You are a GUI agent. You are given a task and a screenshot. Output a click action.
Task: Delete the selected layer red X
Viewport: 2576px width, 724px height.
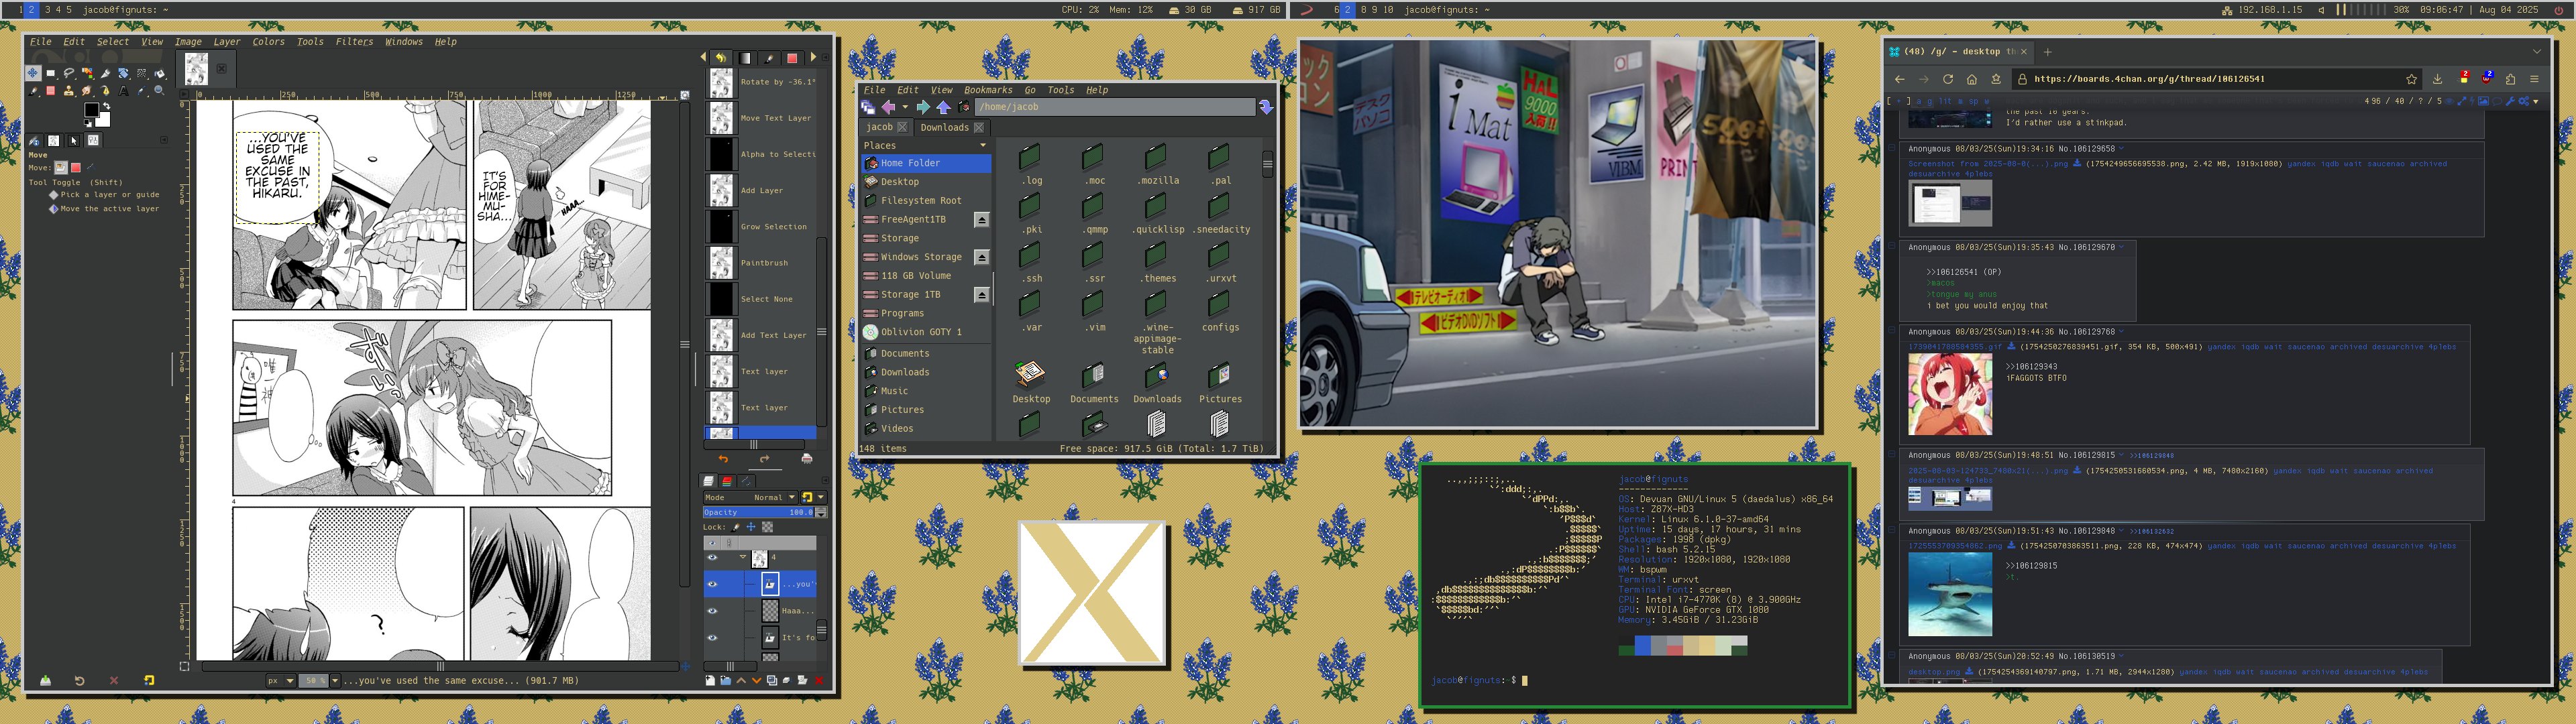(819, 680)
